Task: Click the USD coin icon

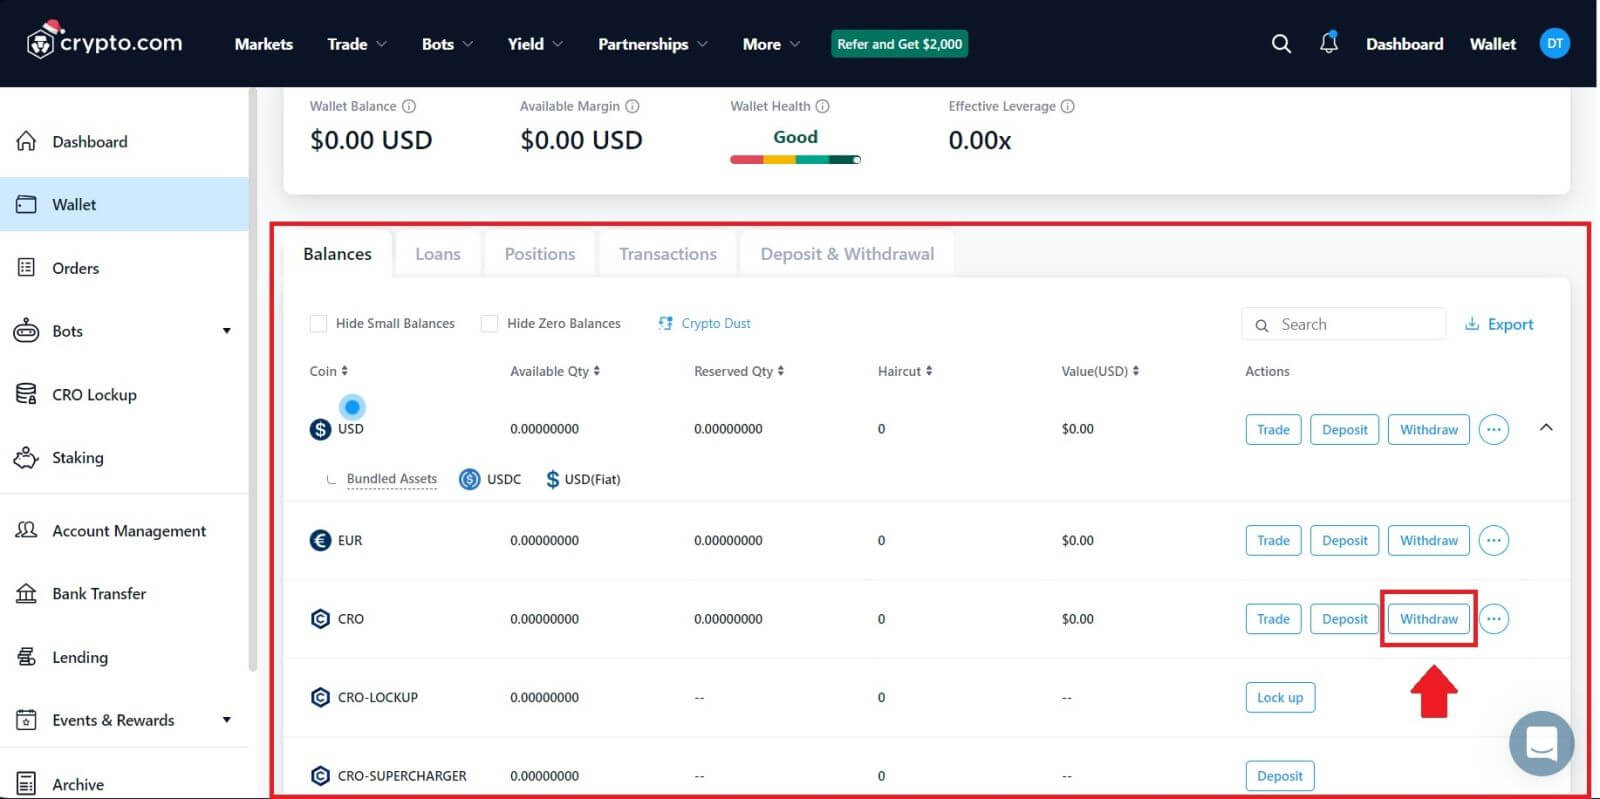Action: pyautogui.click(x=320, y=429)
